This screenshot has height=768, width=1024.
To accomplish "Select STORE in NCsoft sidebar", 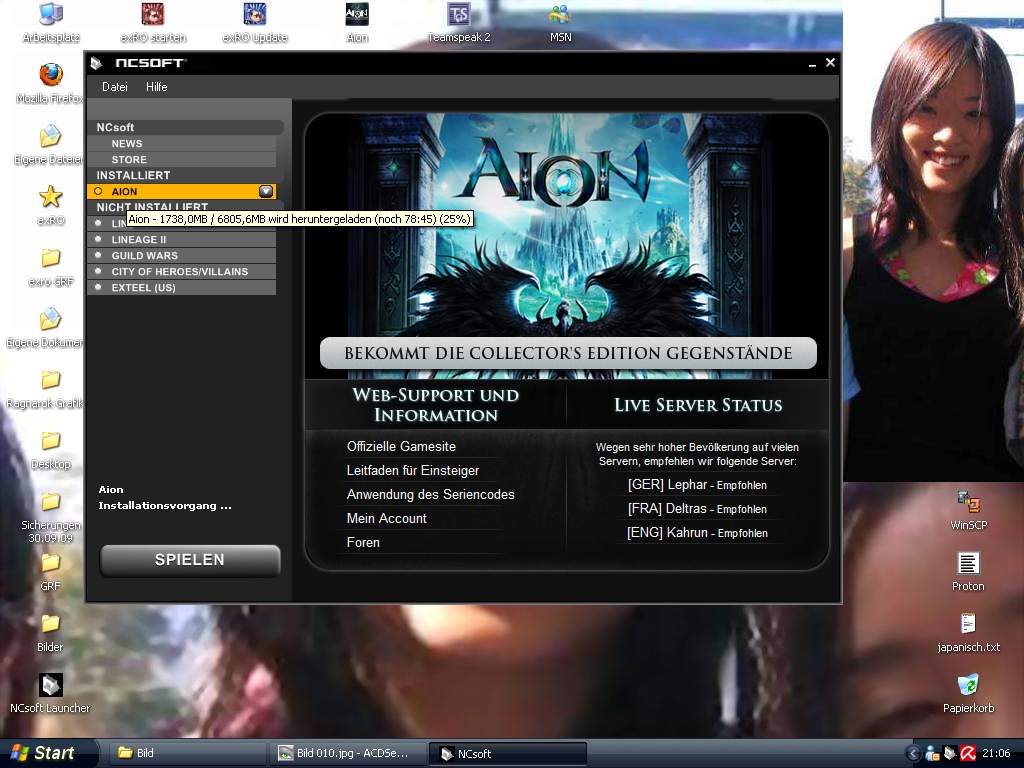I will click(x=182, y=159).
